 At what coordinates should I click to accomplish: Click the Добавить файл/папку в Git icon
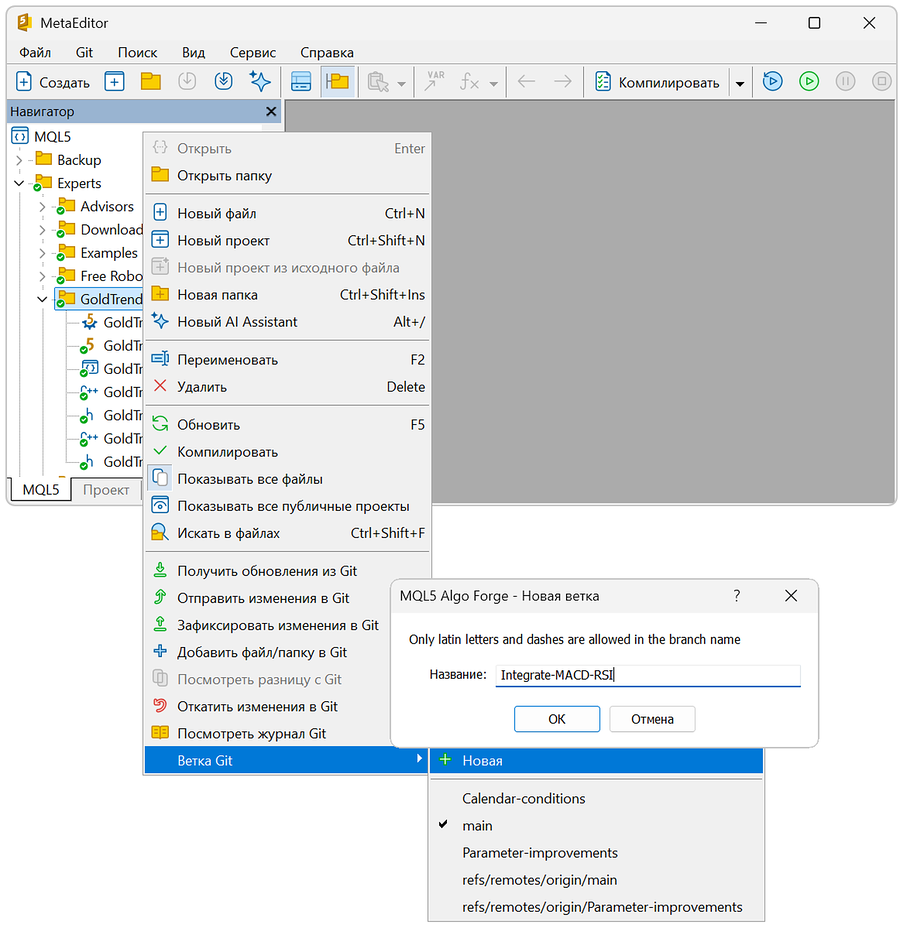click(x=160, y=652)
